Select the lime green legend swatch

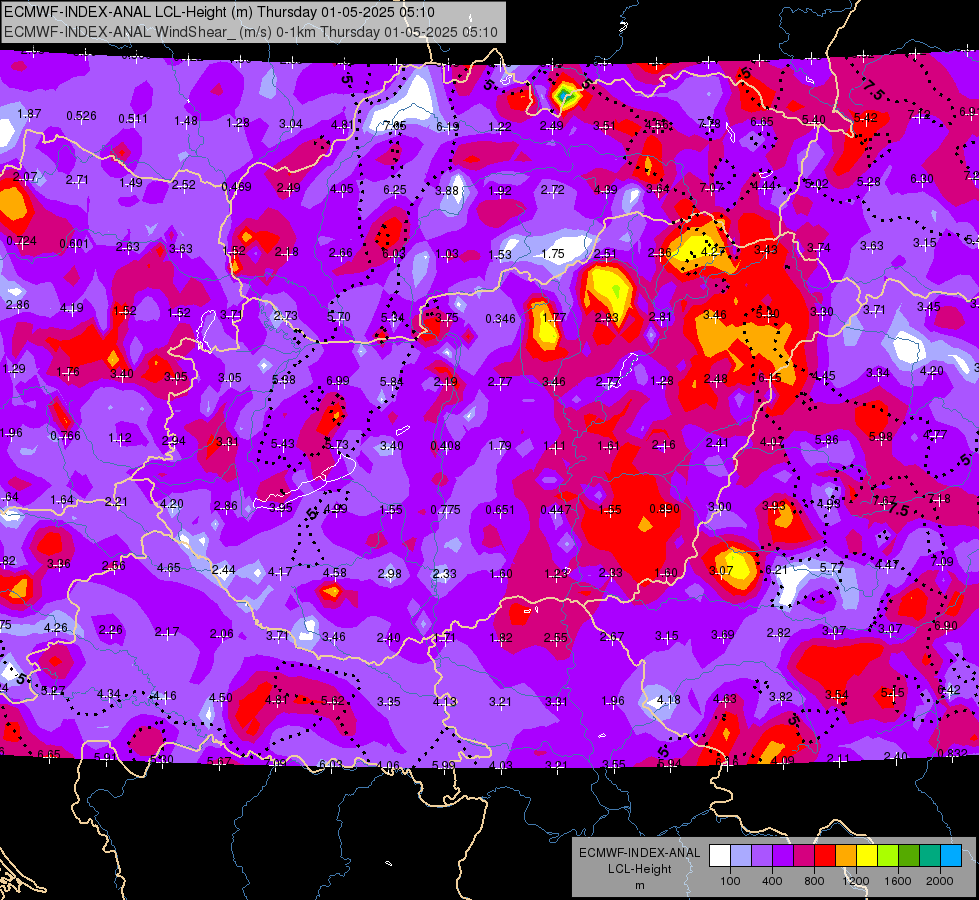pos(888,855)
